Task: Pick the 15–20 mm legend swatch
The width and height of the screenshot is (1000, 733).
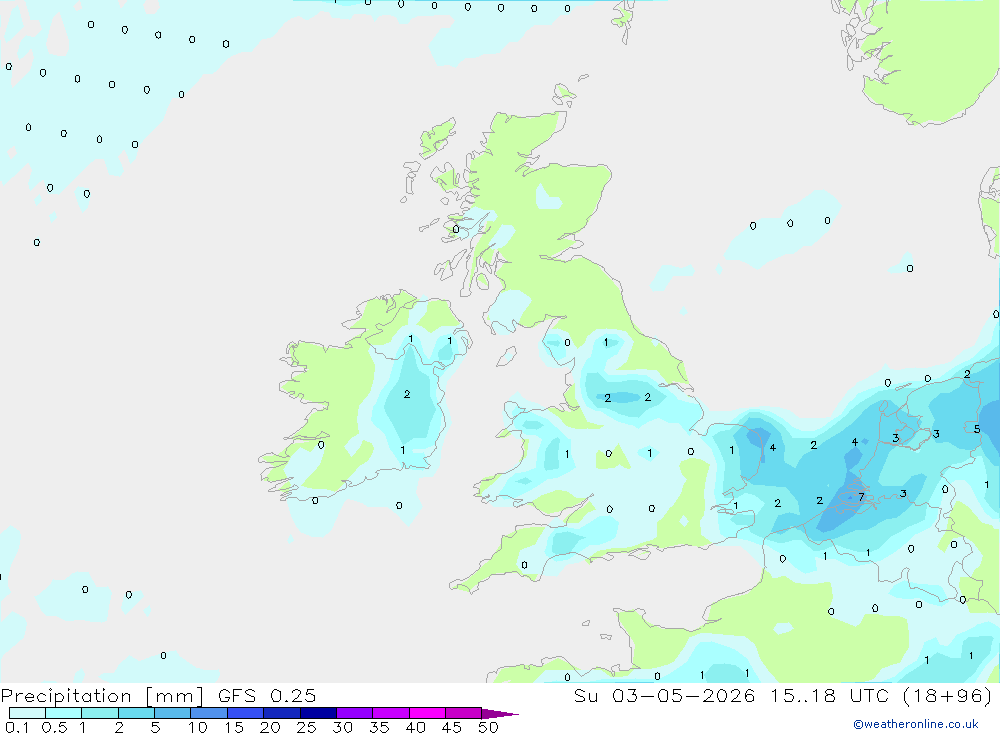Action: [246, 713]
